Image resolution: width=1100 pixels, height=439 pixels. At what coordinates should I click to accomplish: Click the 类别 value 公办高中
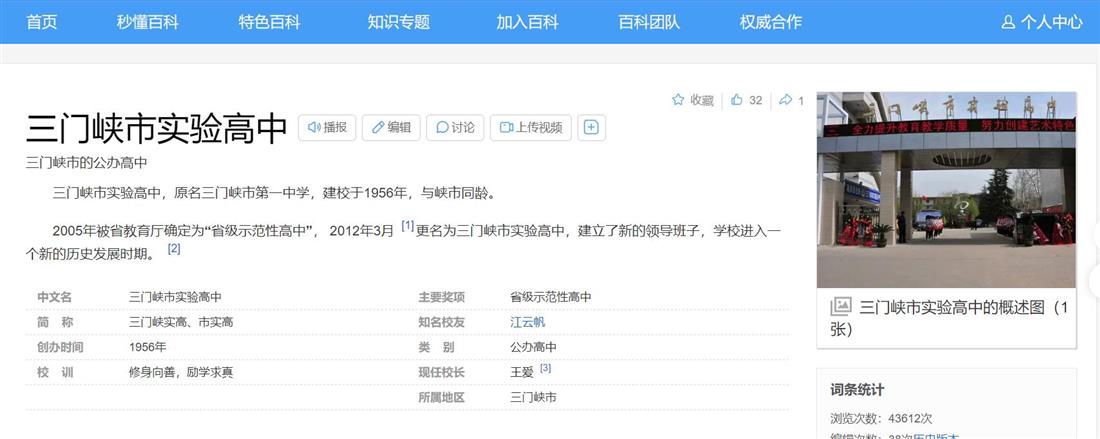(534, 347)
